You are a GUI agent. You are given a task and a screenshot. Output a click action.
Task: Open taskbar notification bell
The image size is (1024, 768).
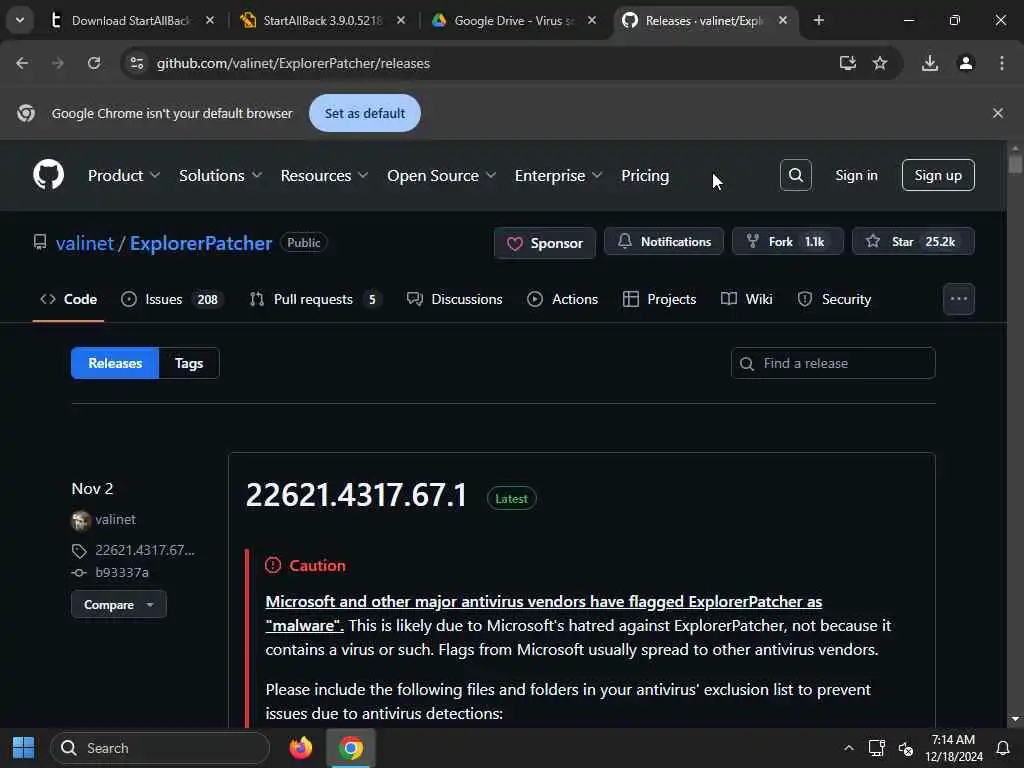point(1002,748)
